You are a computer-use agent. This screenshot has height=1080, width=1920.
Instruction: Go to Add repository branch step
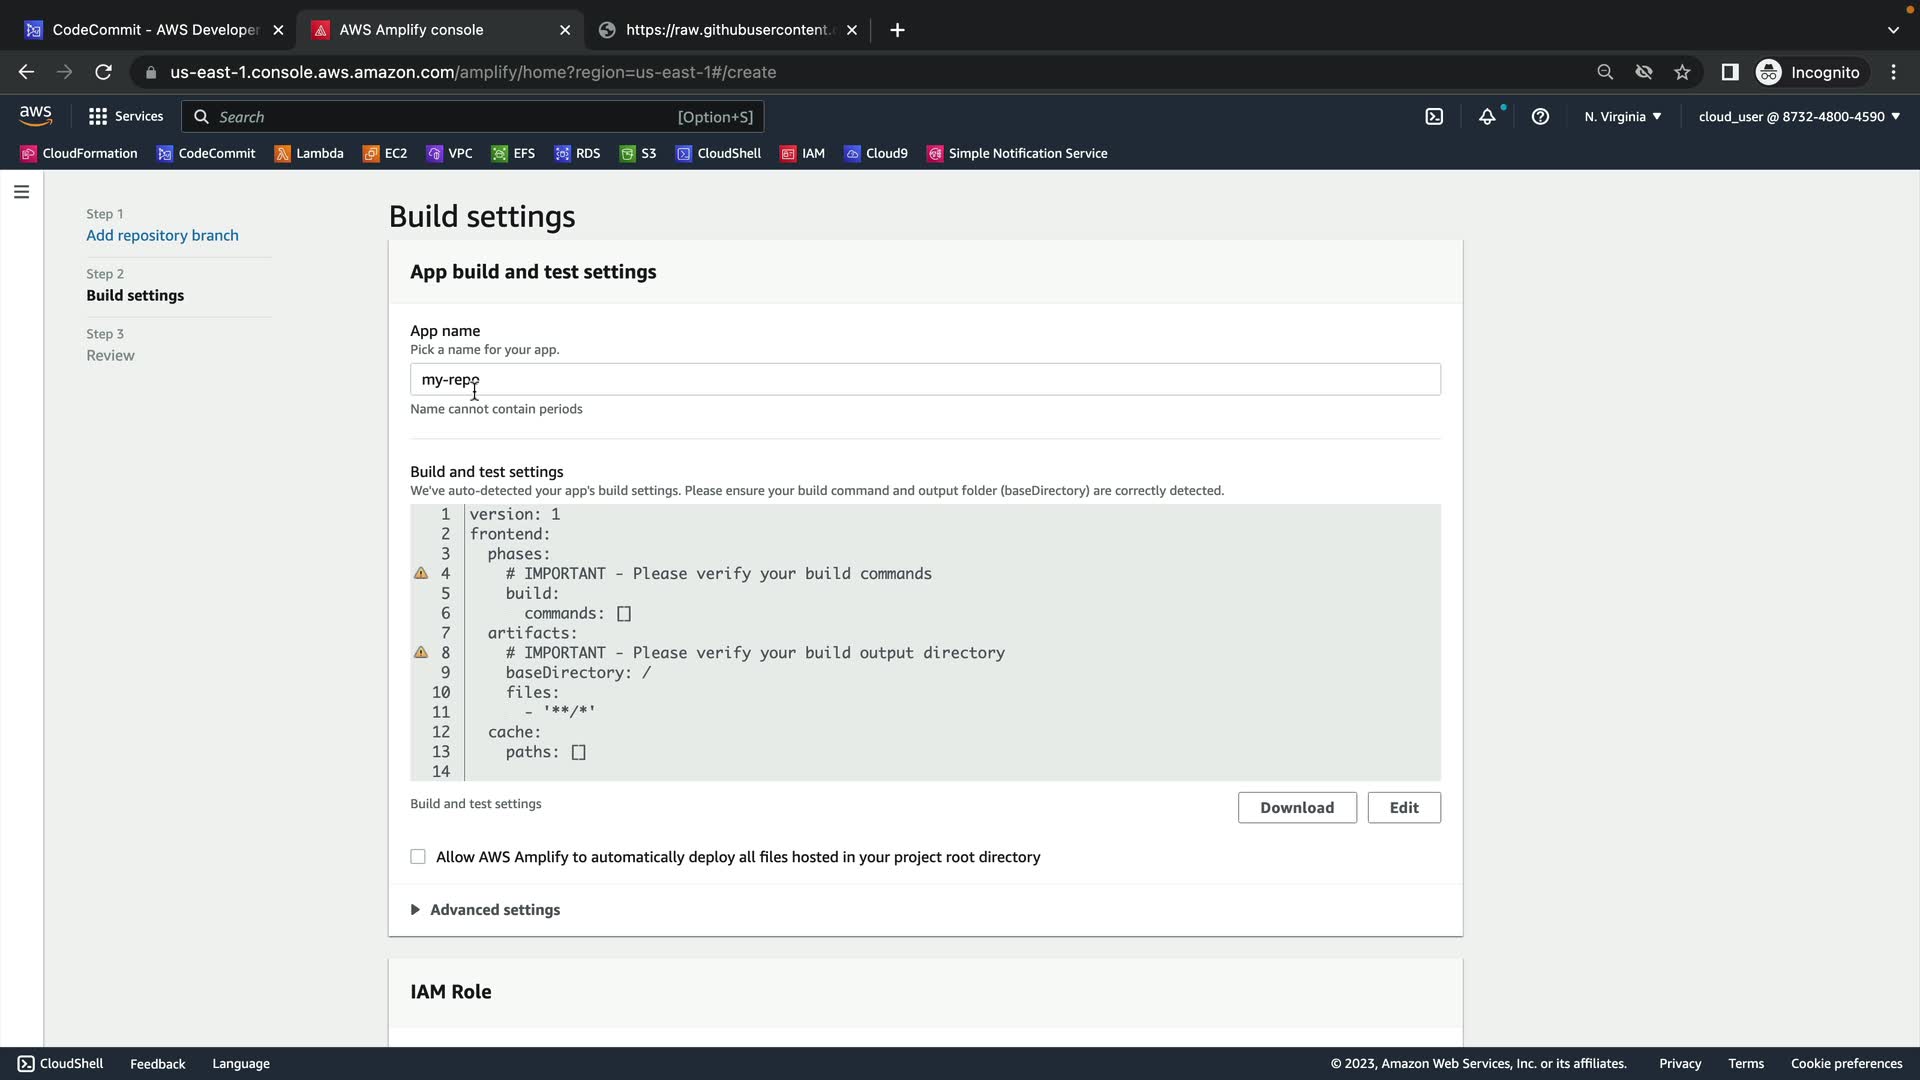(x=162, y=235)
